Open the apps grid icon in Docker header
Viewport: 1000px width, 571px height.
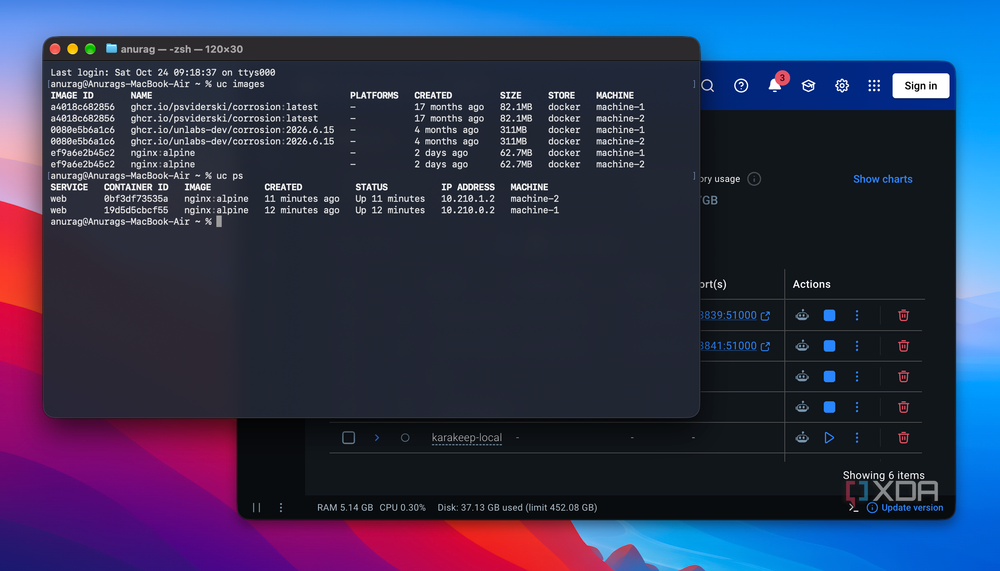(874, 85)
